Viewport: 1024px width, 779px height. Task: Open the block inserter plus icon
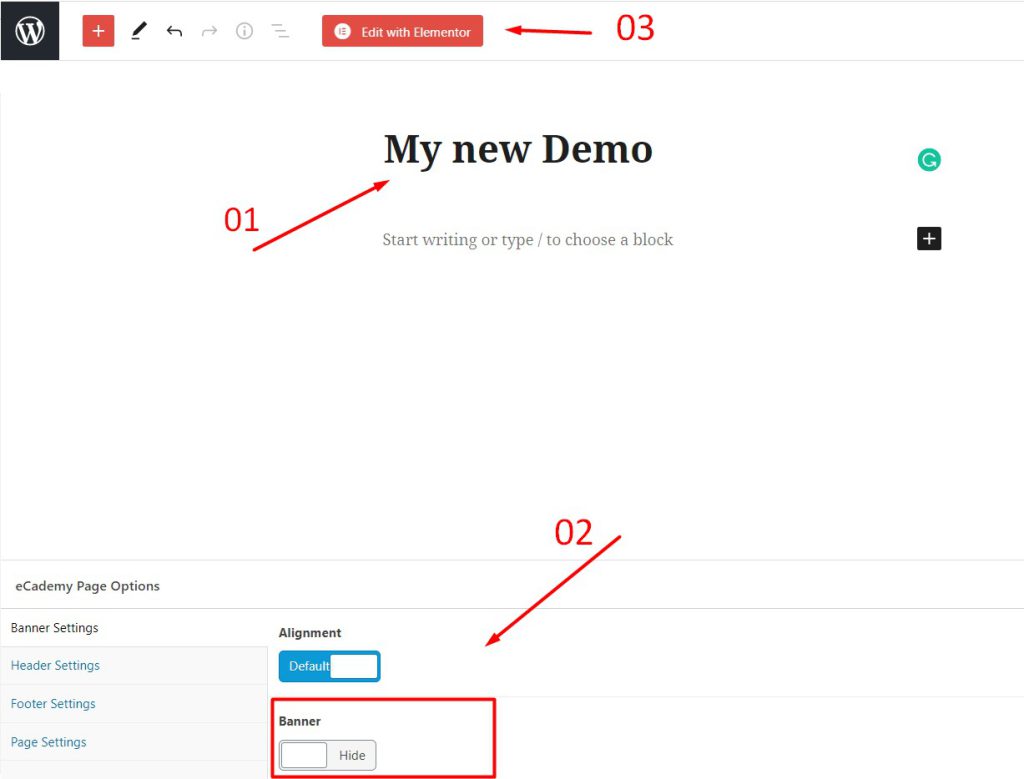click(x=97, y=30)
